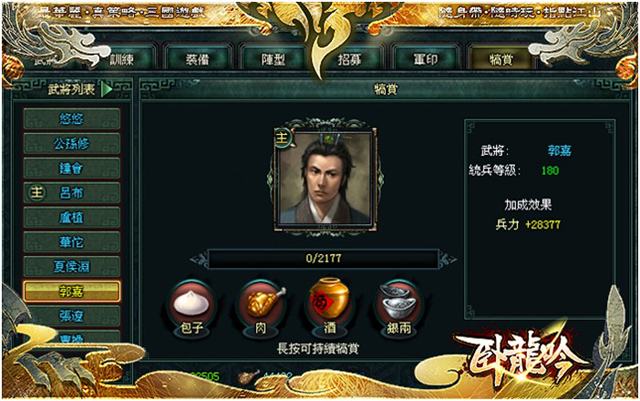Click the right arrow of progress bar
Image resolution: width=640 pixels, height=401 pixels.
click(x=447, y=258)
